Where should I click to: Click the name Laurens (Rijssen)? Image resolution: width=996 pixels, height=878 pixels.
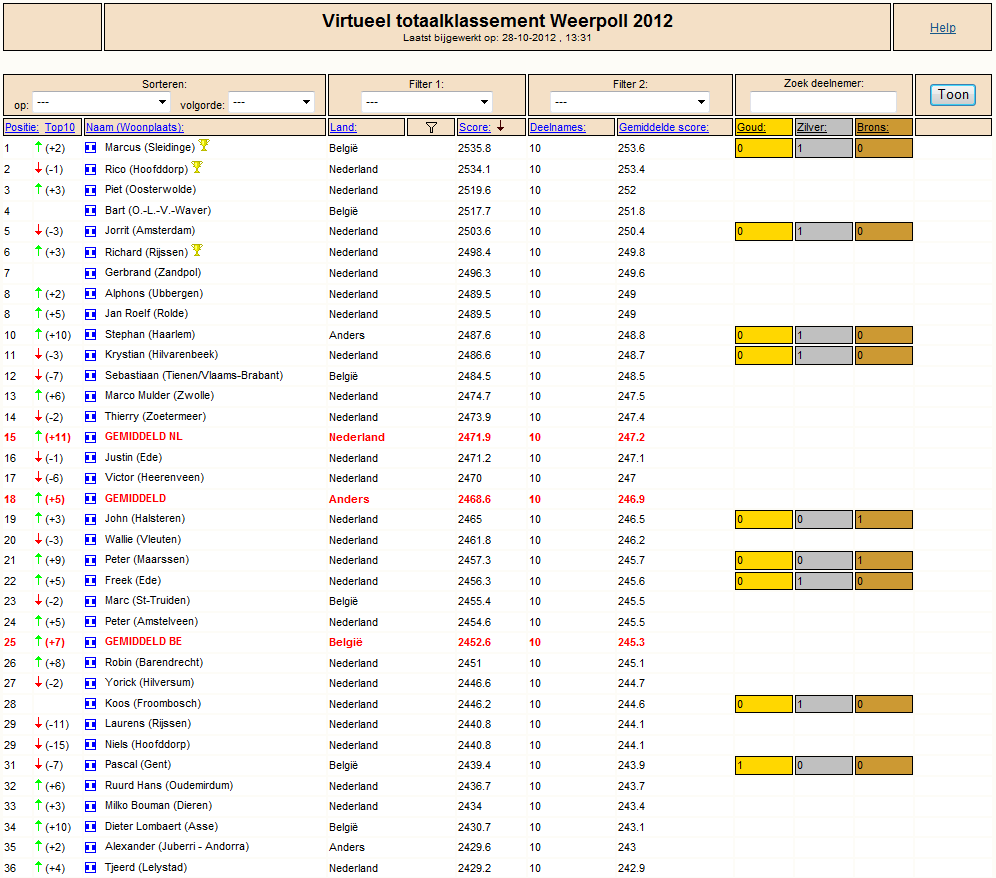click(x=148, y=723)
